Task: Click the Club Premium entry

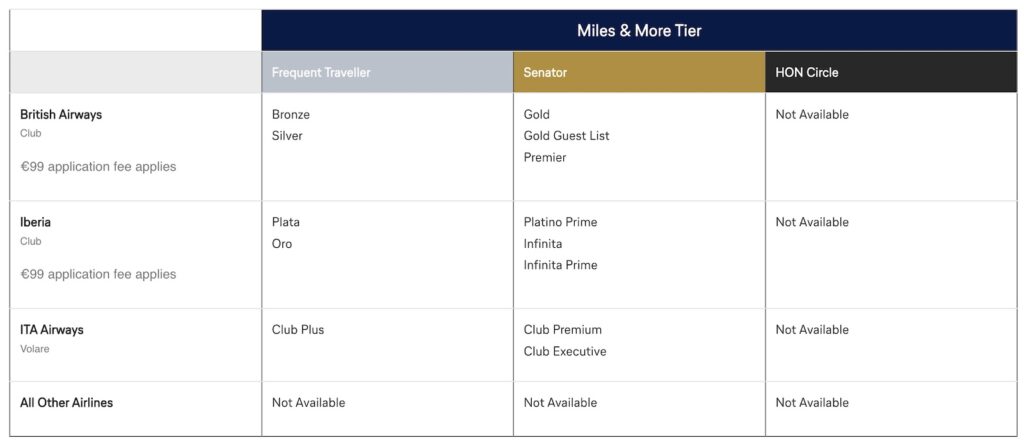Action: pos(563,330)
